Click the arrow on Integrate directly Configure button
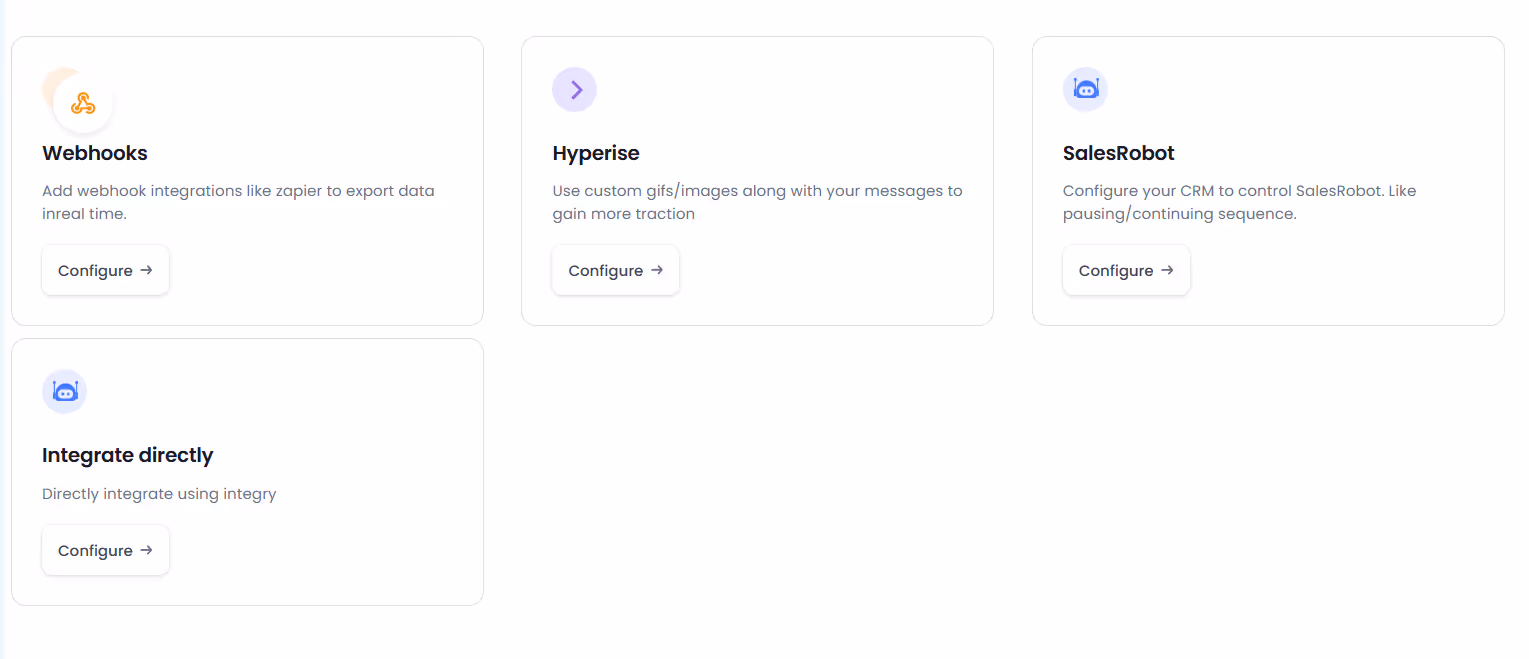 click(x=147, y=550)
